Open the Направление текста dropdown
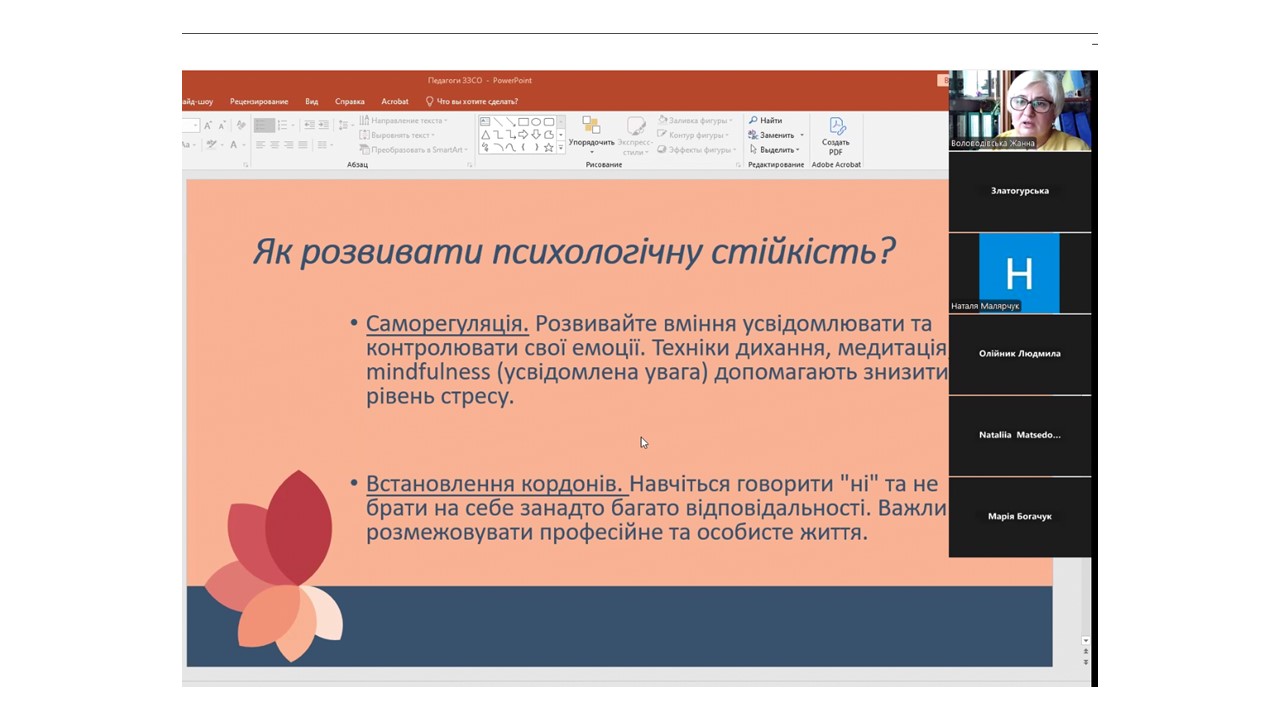This screenshot has height=720, width=1280. 403,121
